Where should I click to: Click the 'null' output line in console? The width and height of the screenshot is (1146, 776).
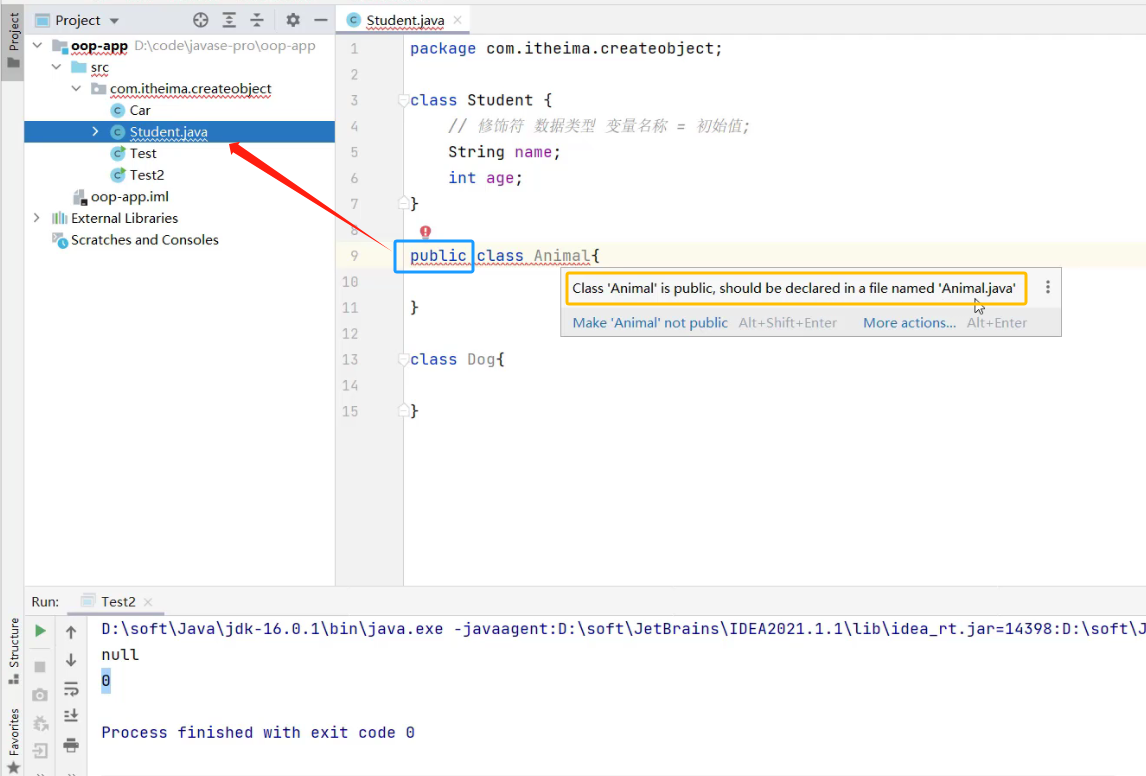click(120, 655)
